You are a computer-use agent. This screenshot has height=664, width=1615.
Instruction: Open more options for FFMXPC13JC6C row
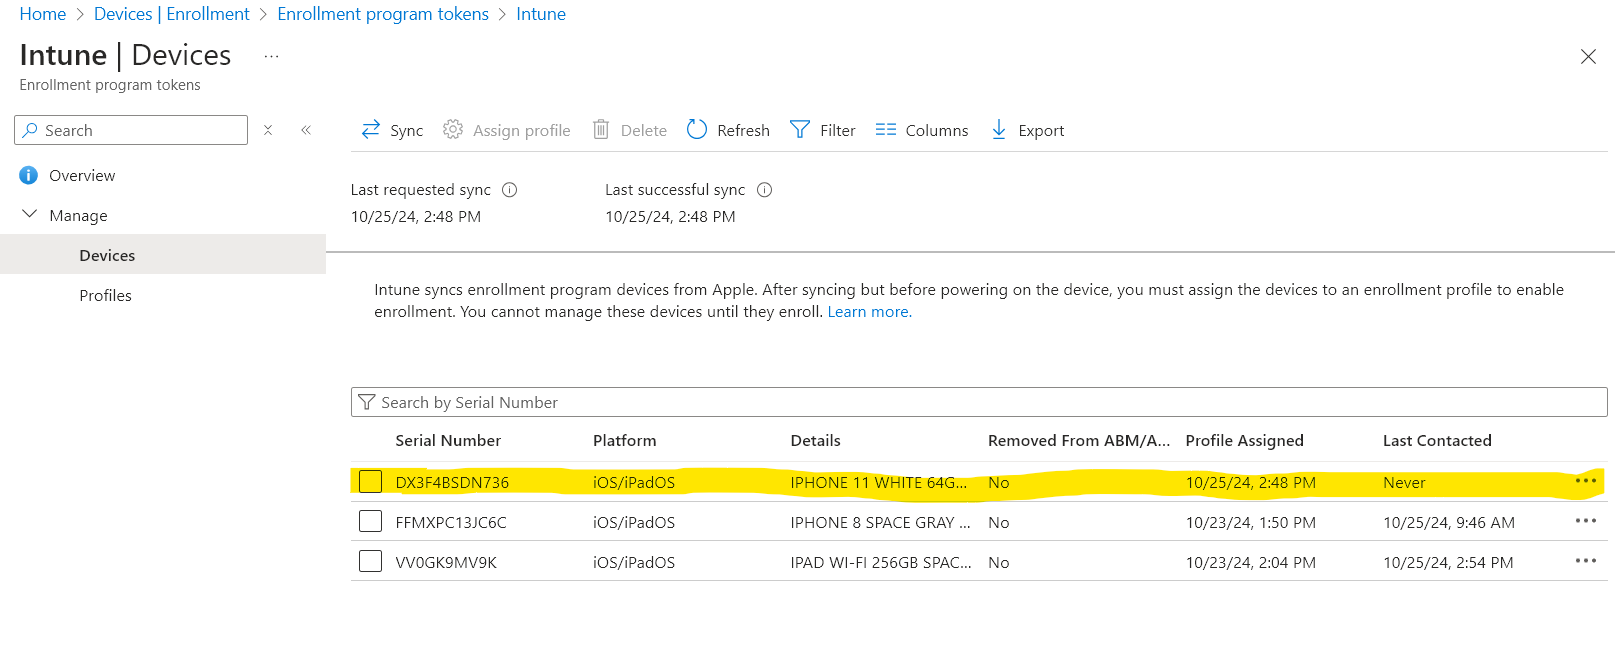click(x=1586, y=521)
